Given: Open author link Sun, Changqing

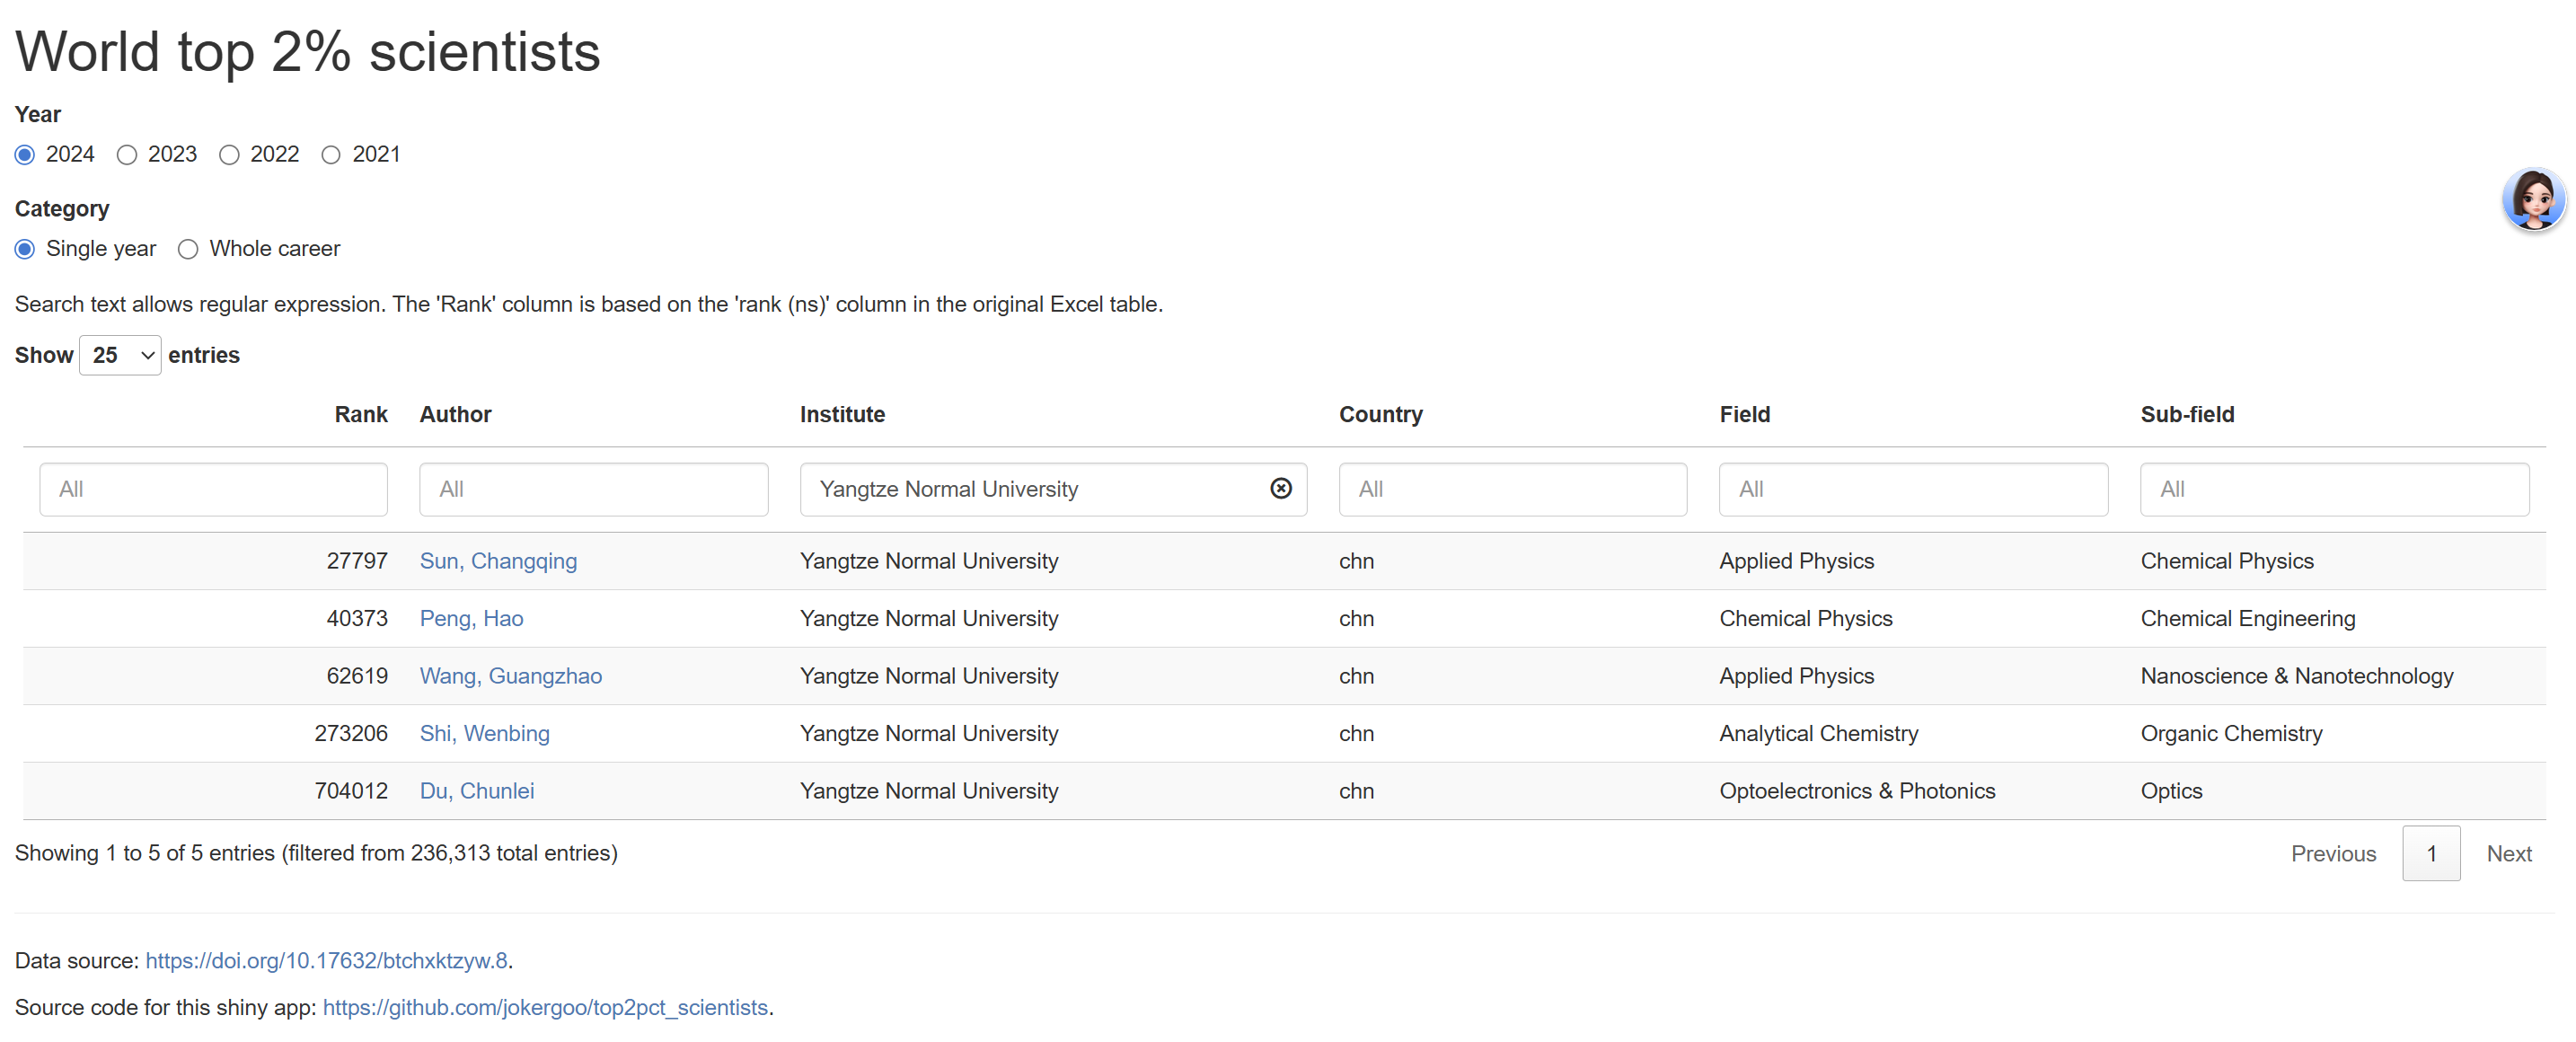Looking at the screenshot, I should pos(498,561).
